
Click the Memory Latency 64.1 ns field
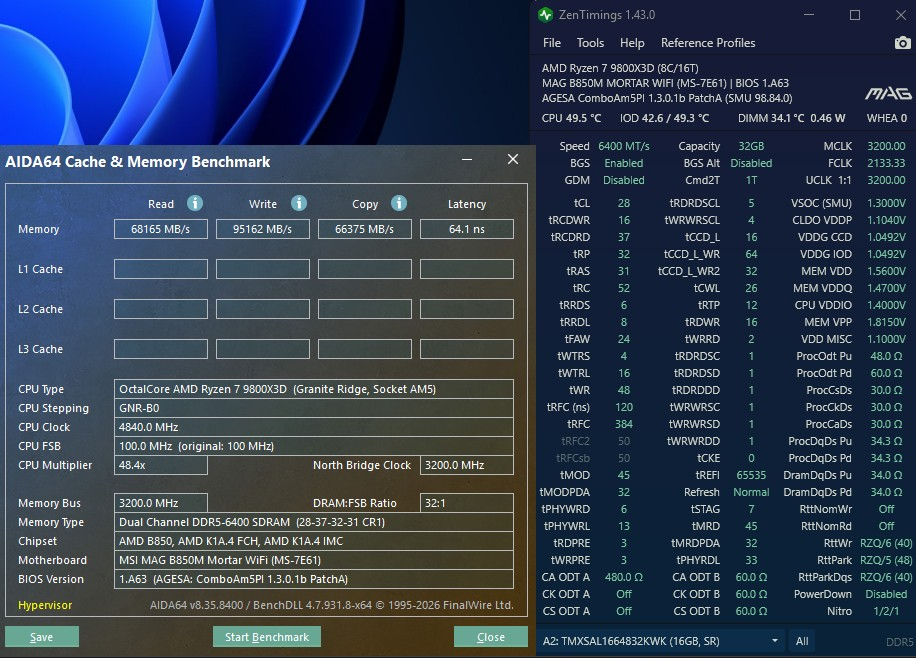click(x=467, y=229)
